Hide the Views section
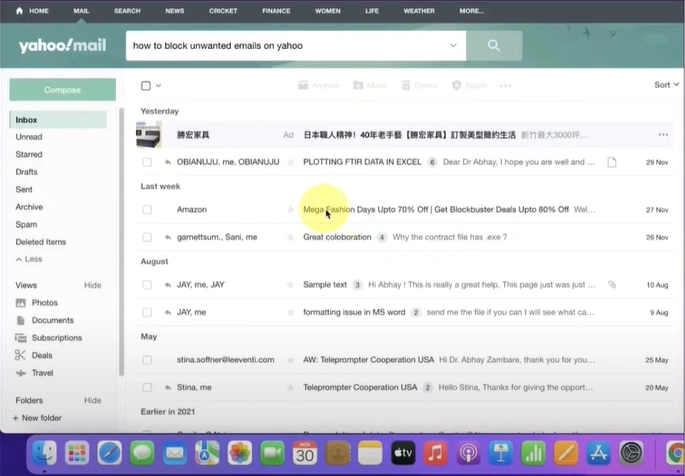This screenshot has height=476, width=685. 93,285
